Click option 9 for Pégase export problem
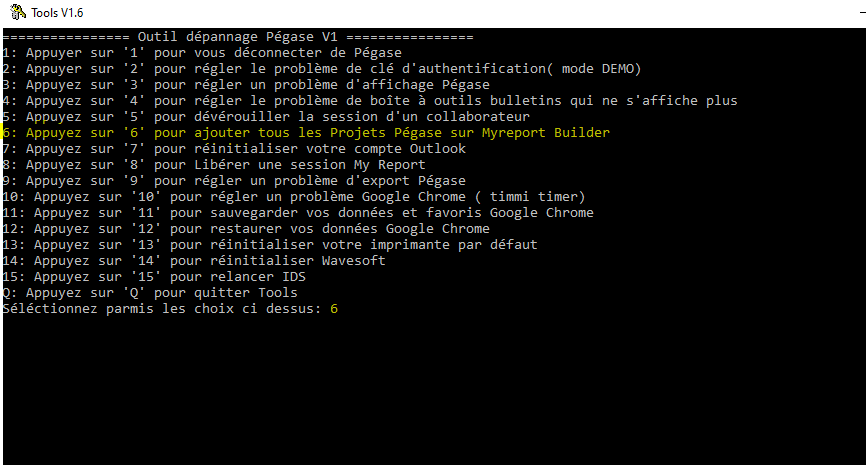The image size is (866, 465). coord(234,180)
